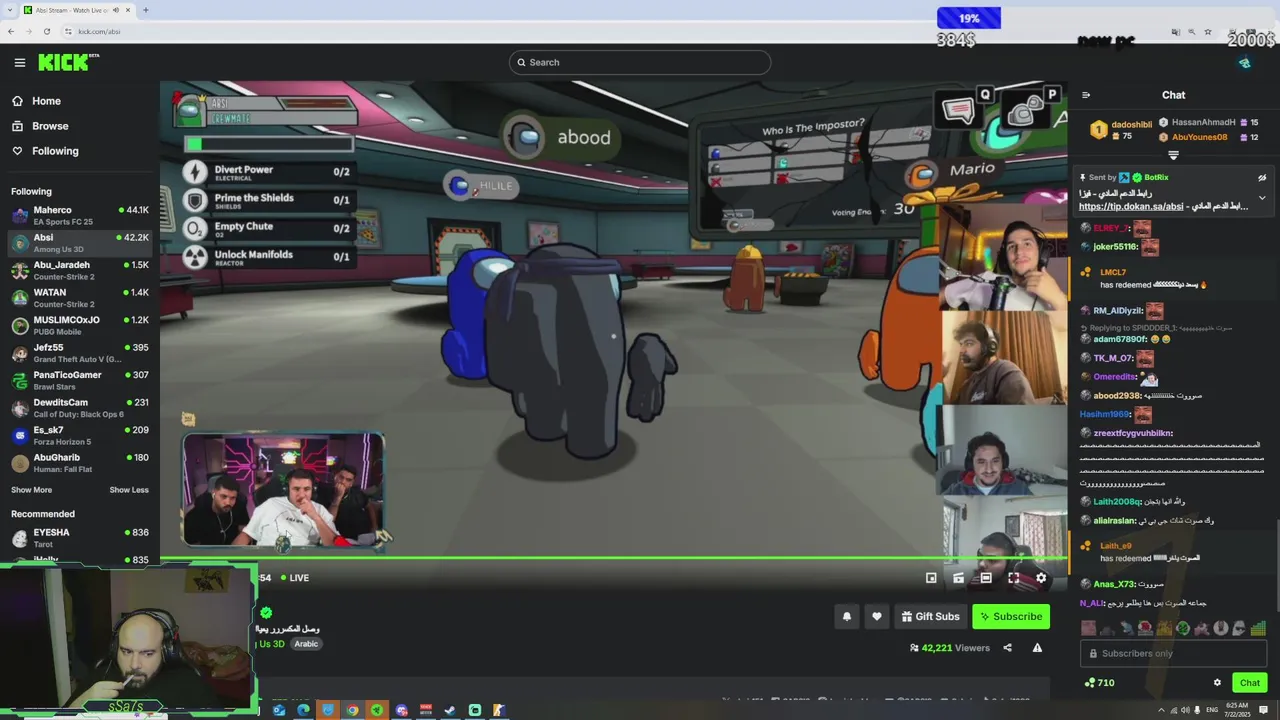Open EYESHA recommended channel

coord(80,538)
